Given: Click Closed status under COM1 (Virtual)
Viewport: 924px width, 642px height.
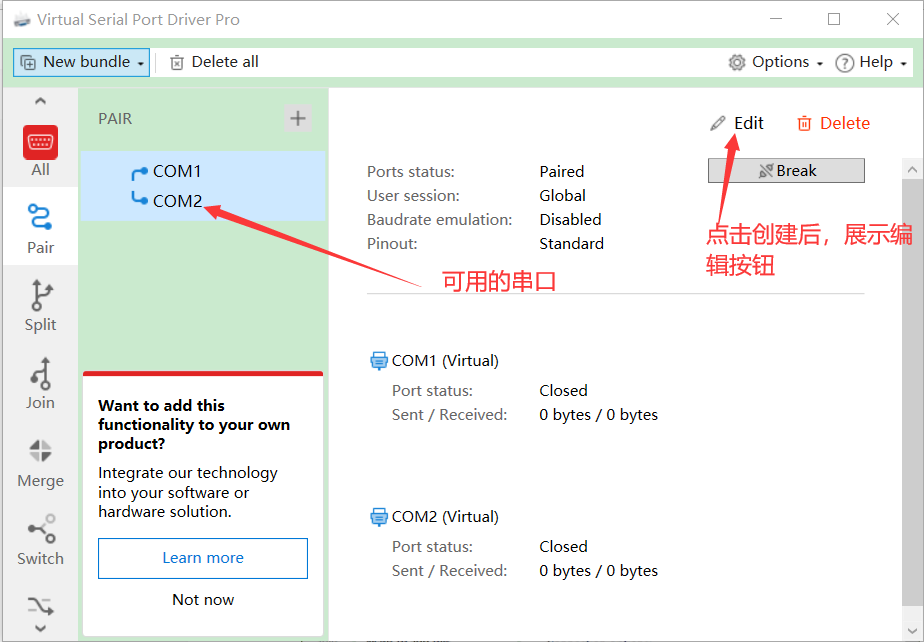Looking at the screenshot, I should tap(563, 391).
